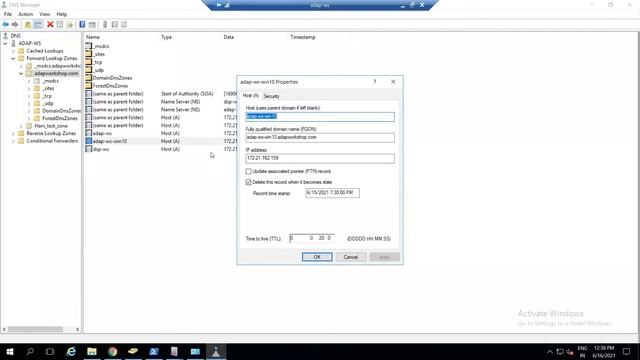The width and height of the screenshot is (640, 360).
Task: Open Chrome from the taskbar
Action: tap(113, 351)
